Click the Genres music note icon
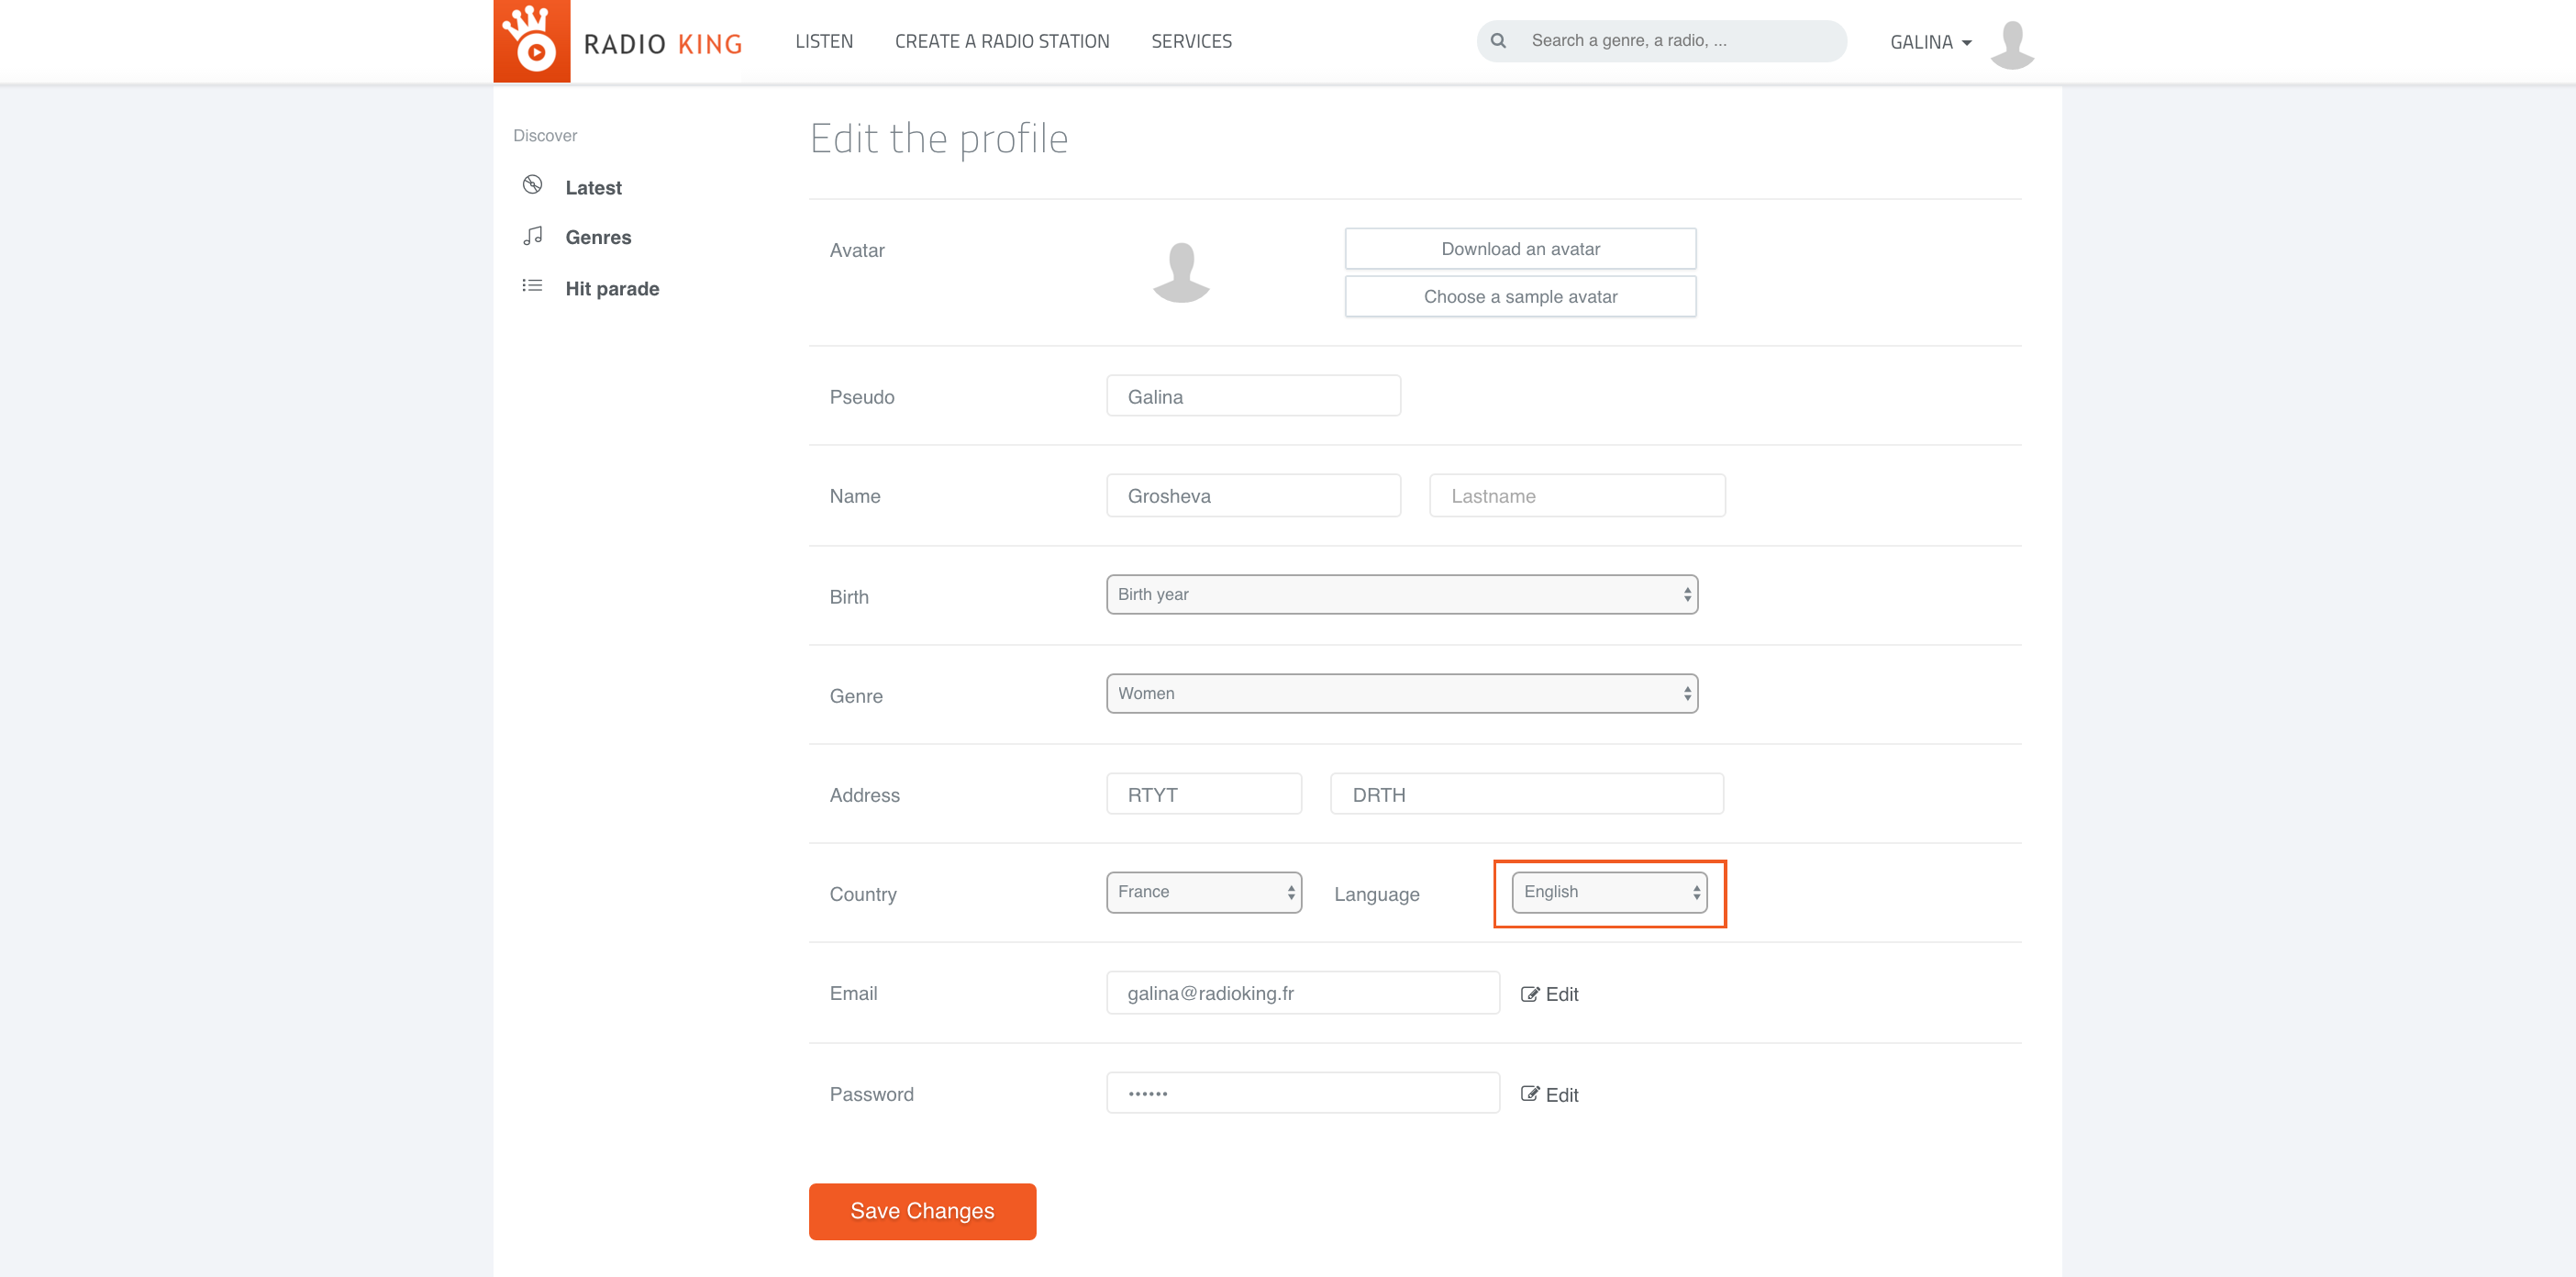Image resolution: width=2576 pixels, height=1277 pixels. pyautogui.click(x=532, y=236)
